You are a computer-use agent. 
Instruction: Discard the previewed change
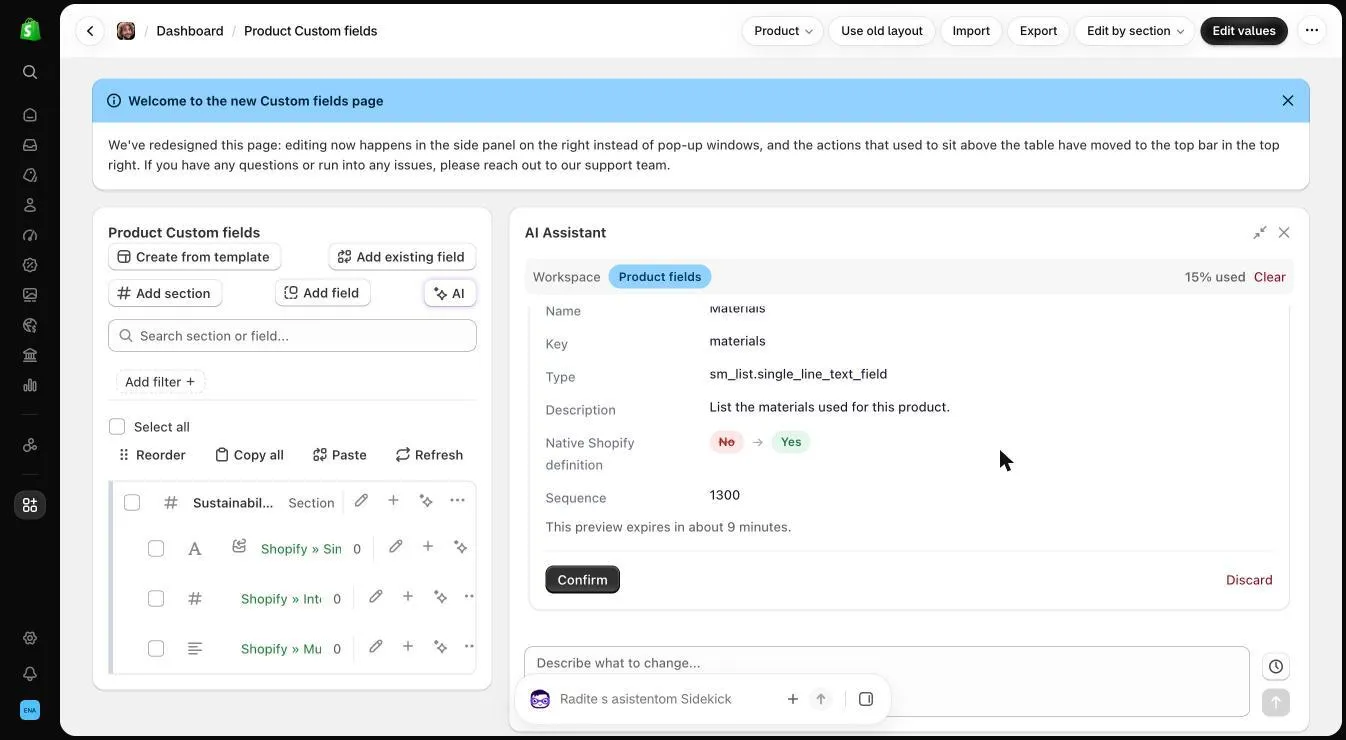pos(1249,580)
